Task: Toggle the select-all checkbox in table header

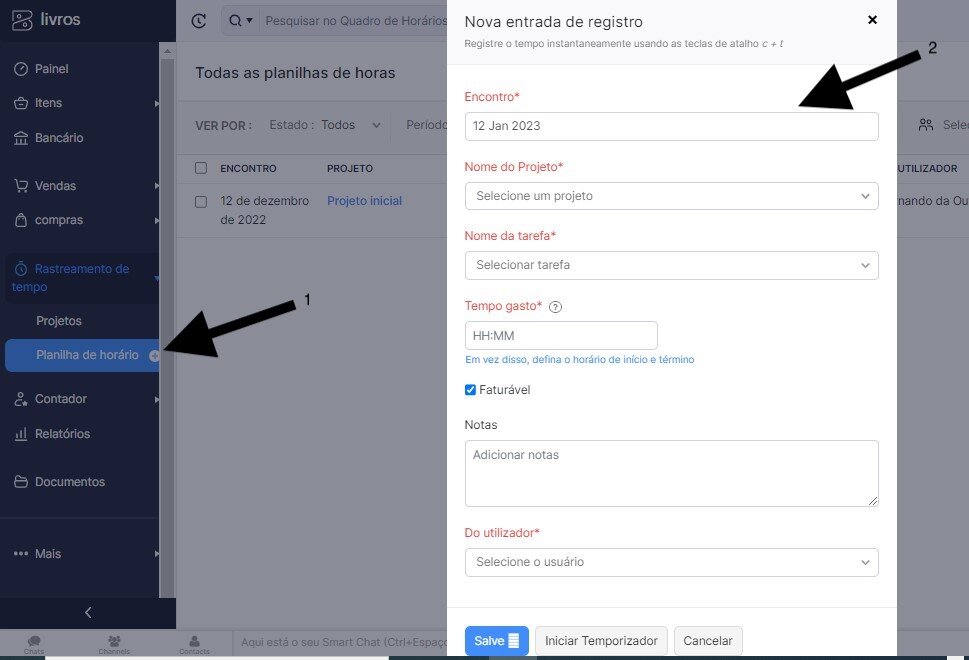Action: [x=201, y=168]
